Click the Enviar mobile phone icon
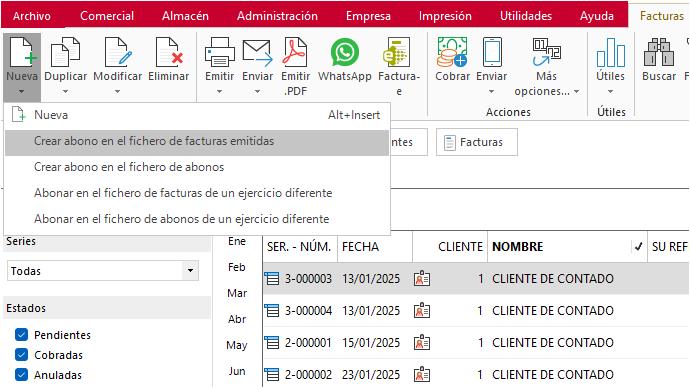690x388 pixels. (x=492, y=53)
